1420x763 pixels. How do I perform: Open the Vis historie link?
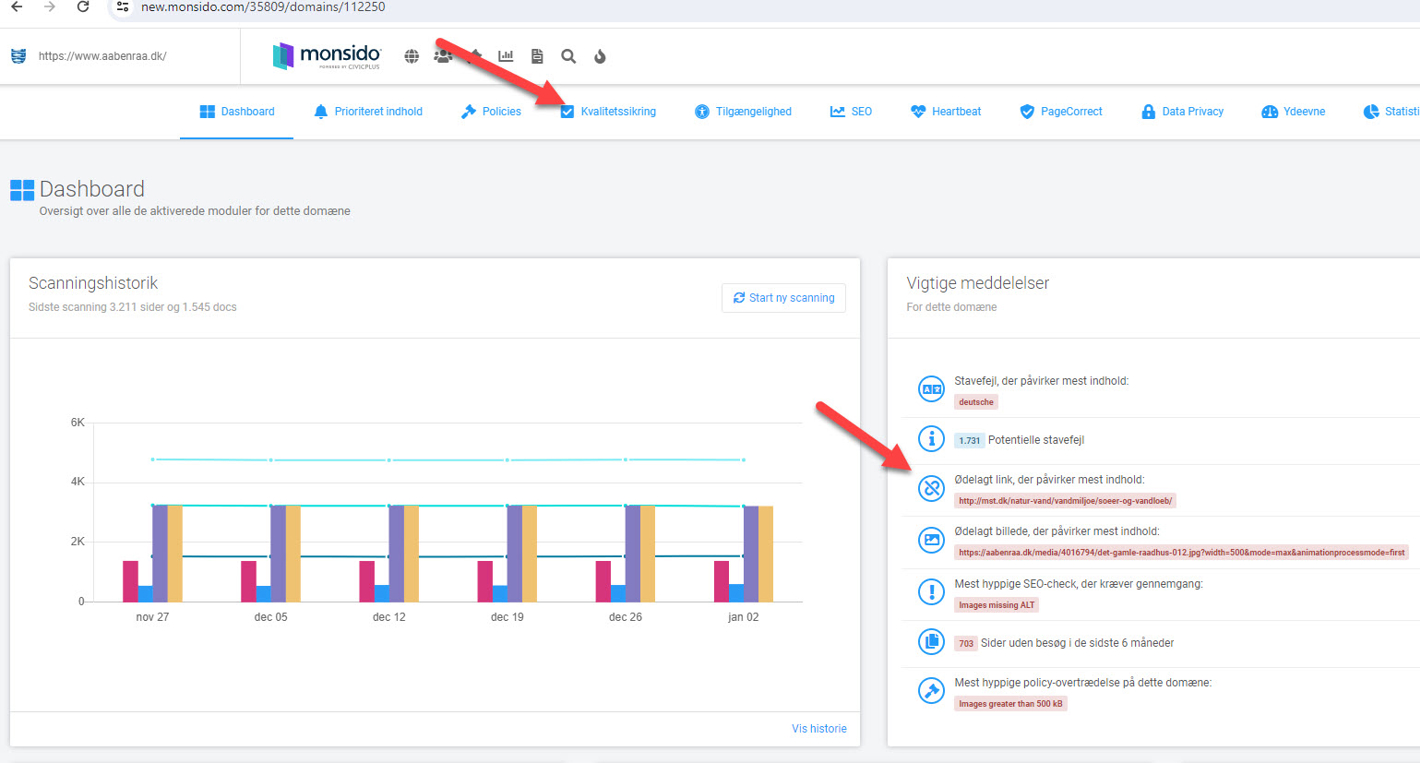pos(818,729)
